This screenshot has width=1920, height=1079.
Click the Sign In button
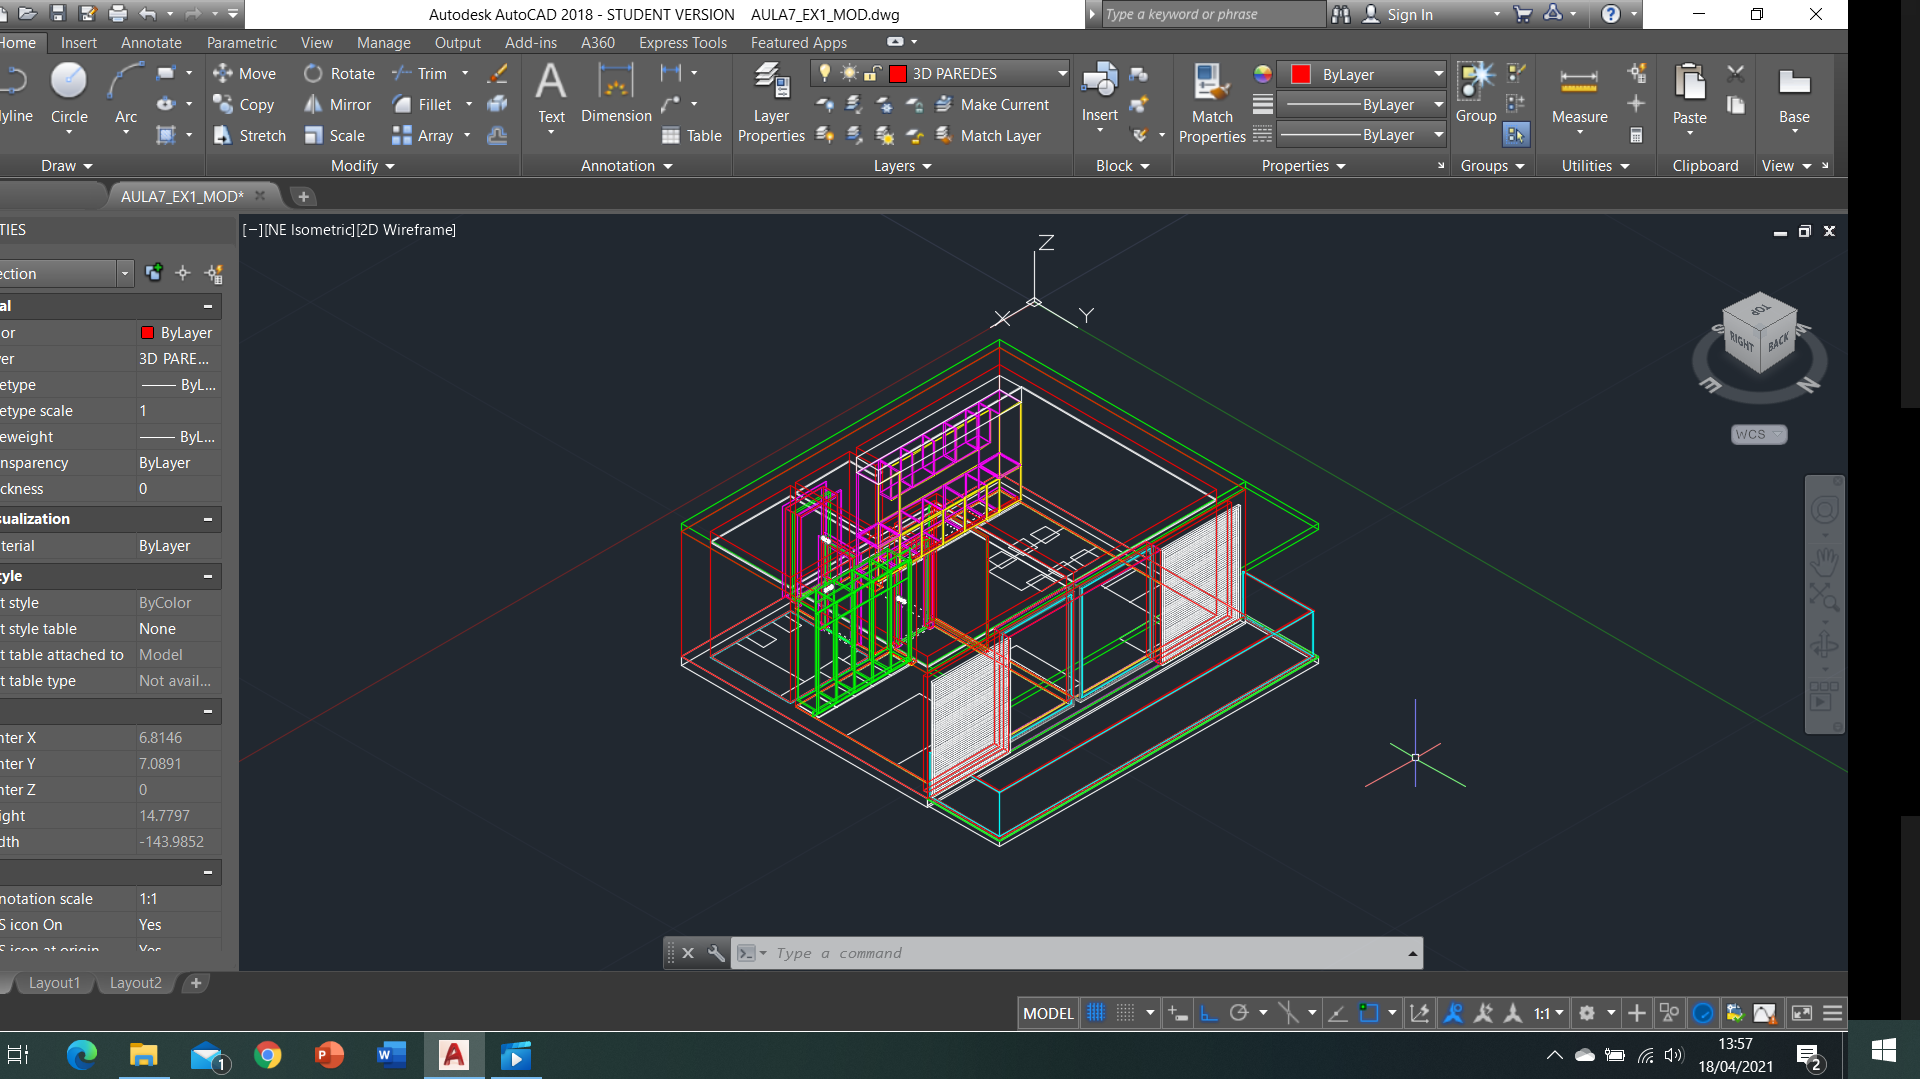pyautogui.click(x=1409, y=14)
